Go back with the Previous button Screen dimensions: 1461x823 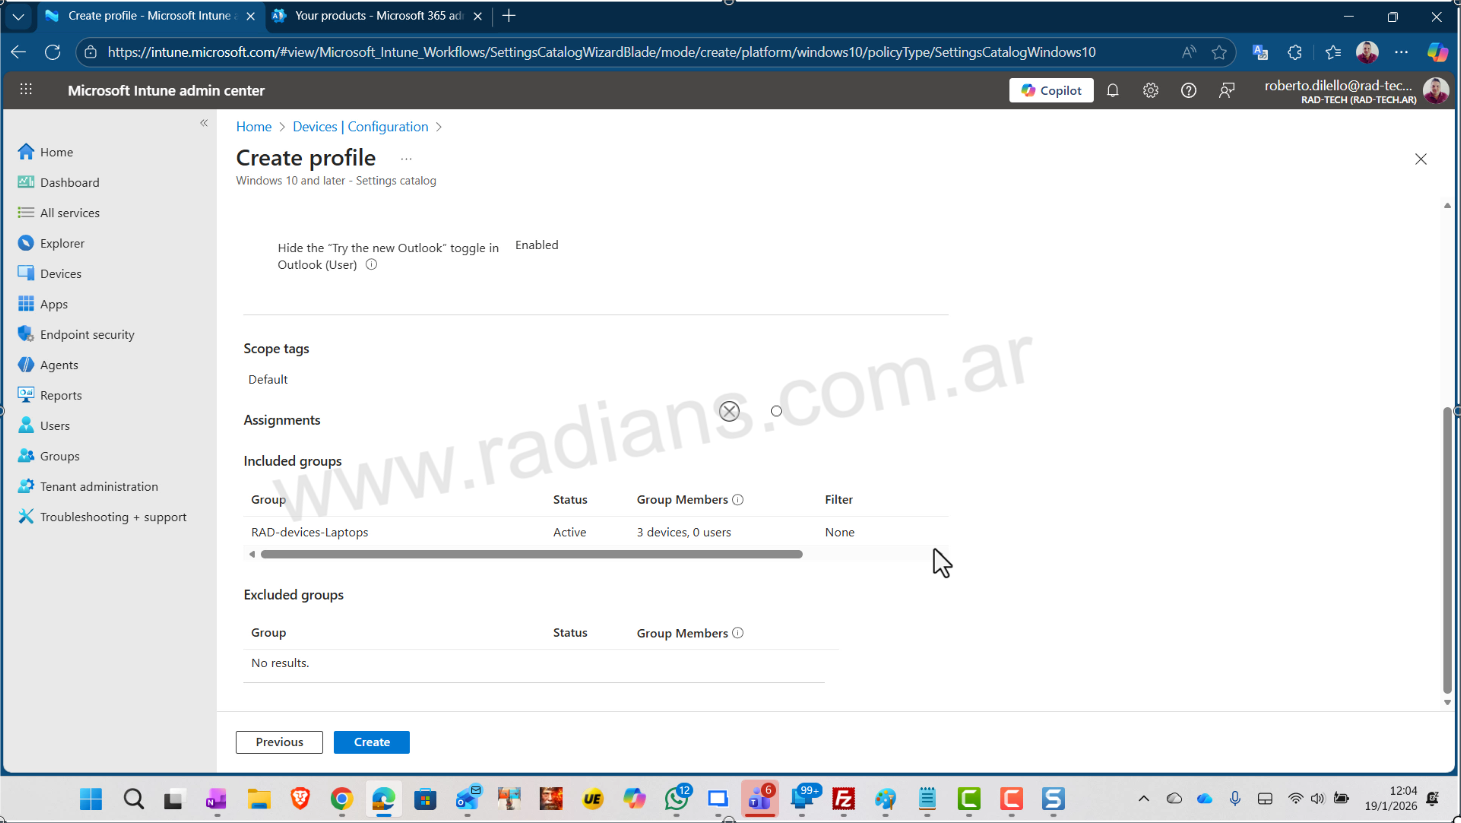279,742
